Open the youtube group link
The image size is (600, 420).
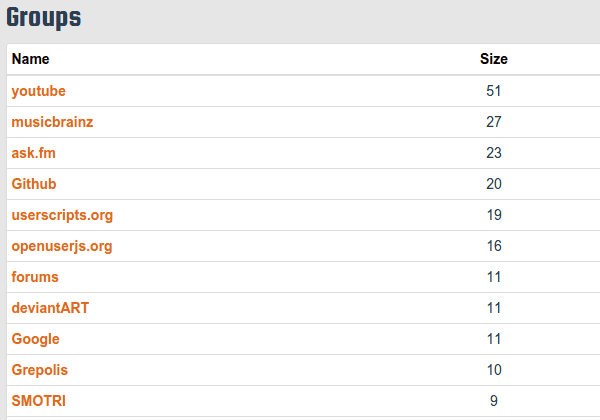coord(38,91)
